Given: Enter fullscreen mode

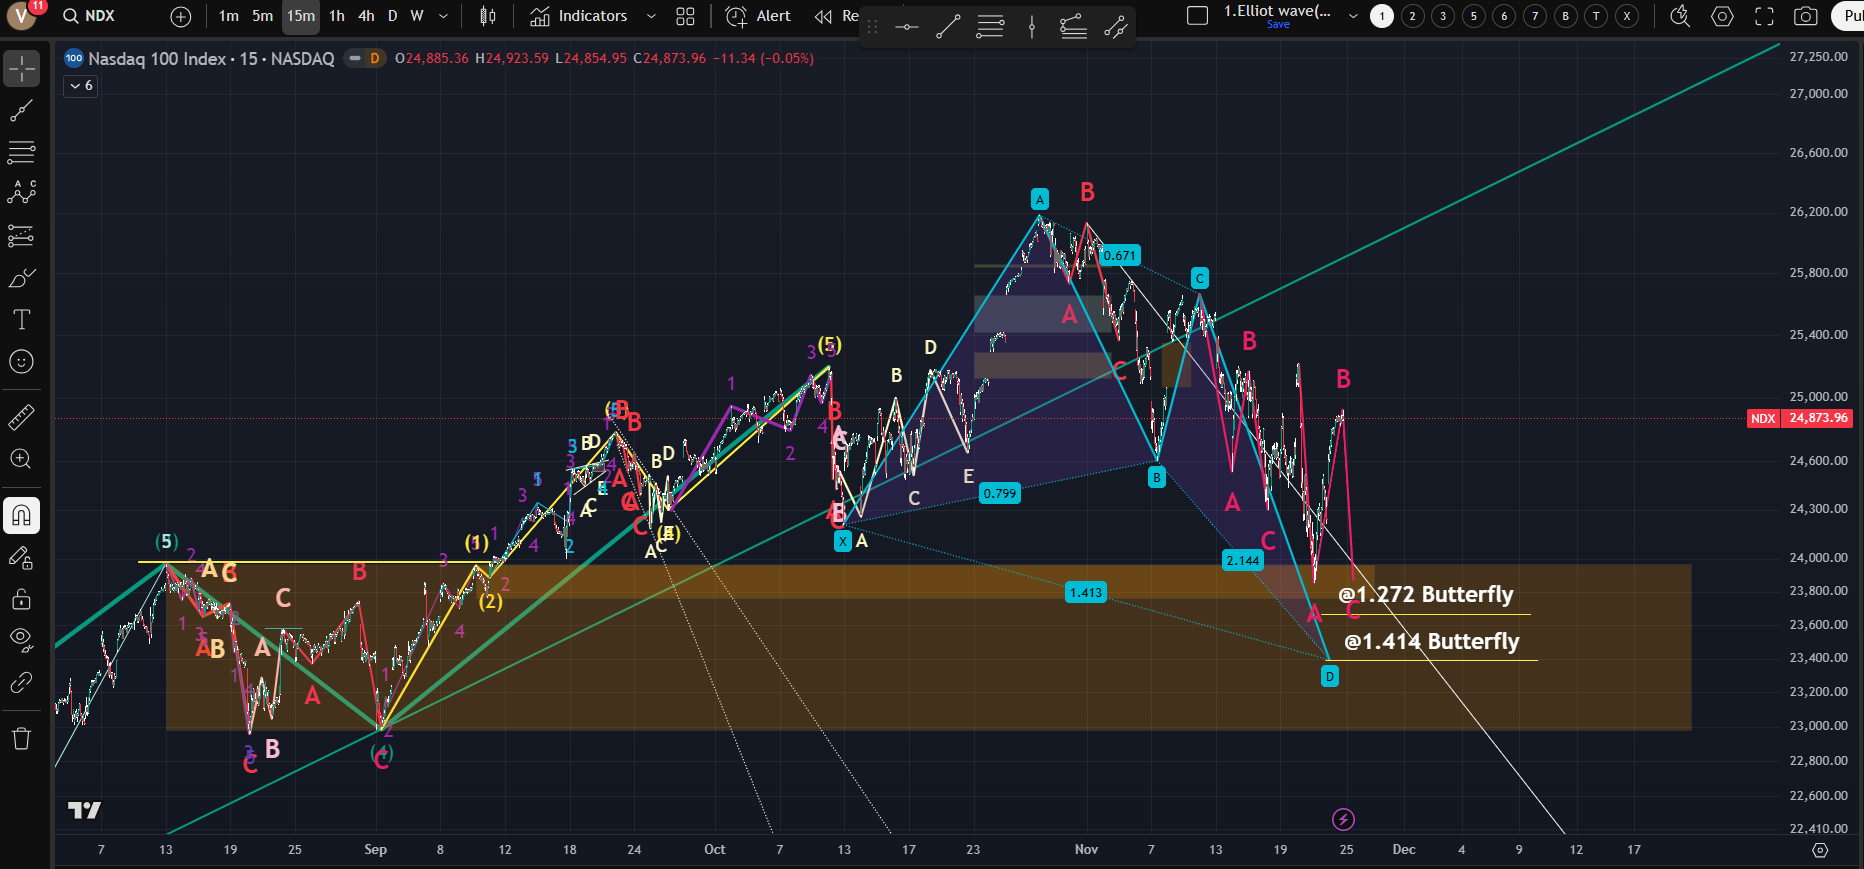Looking at the screenshot, I should 1764,16.
